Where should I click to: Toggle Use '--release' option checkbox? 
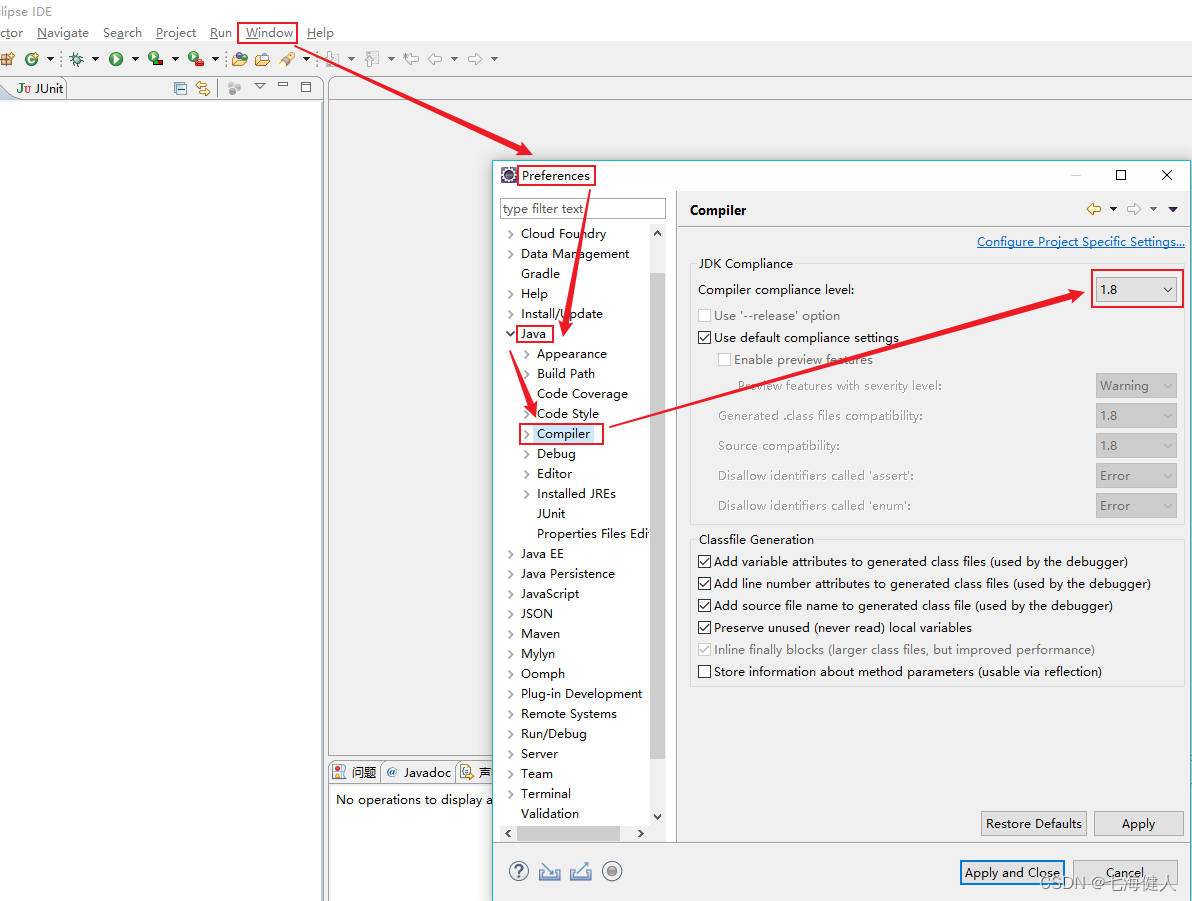pyautogui.click(x=705, y=316)
